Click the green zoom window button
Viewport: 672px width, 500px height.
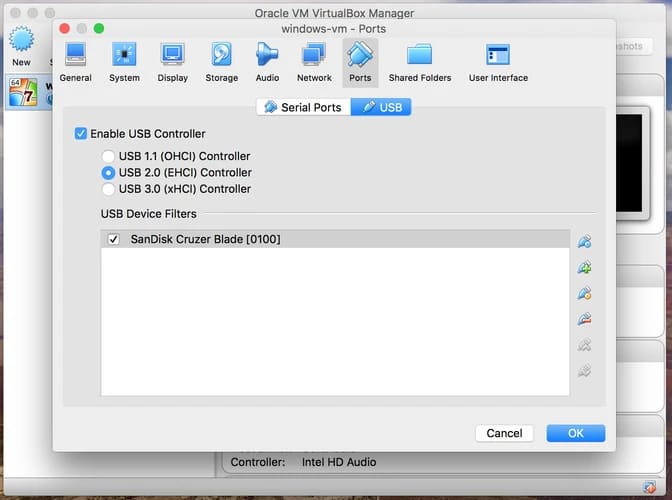[99, 29]
